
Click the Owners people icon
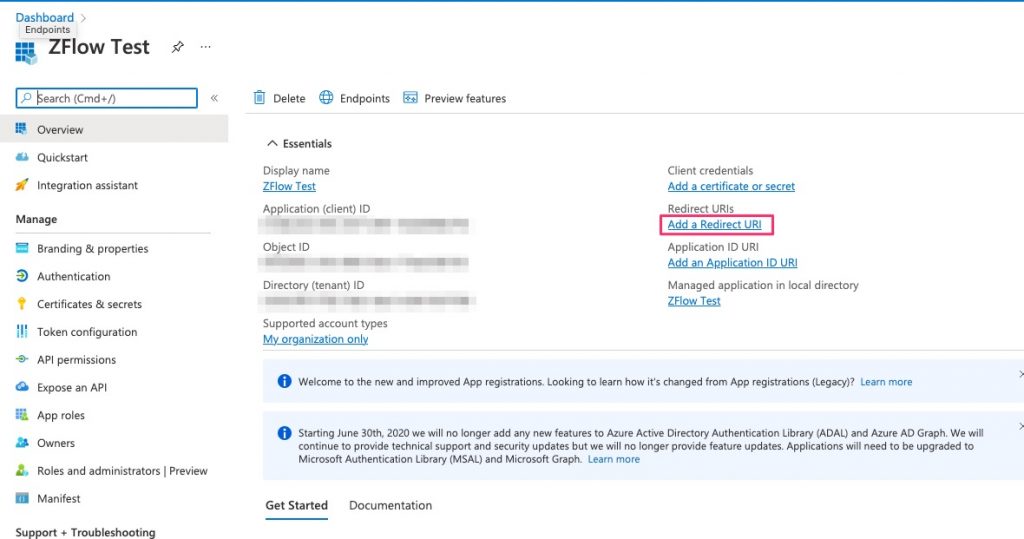(22, 442)
